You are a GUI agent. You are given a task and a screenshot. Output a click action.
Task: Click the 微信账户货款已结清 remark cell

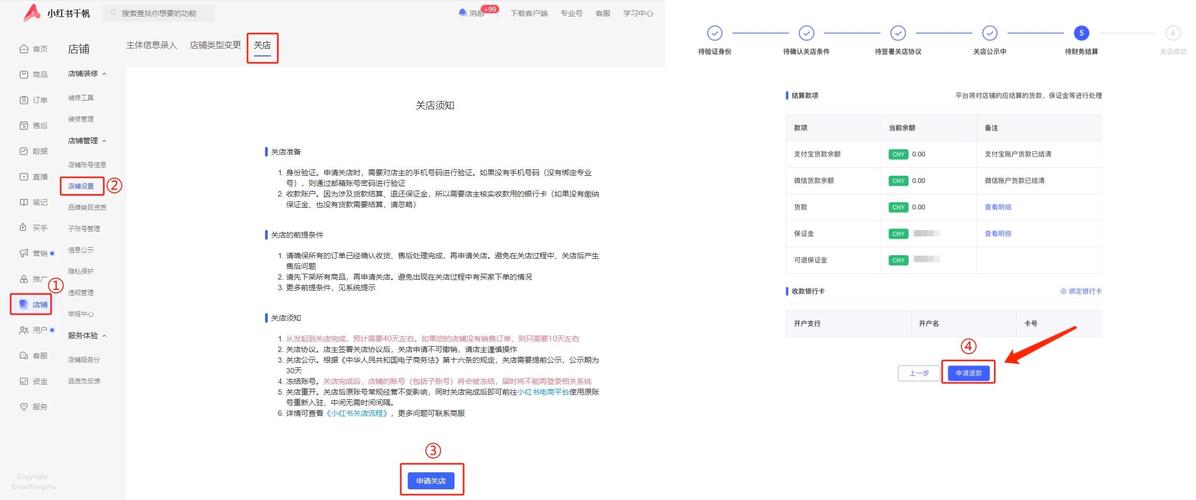(1039, 181)
